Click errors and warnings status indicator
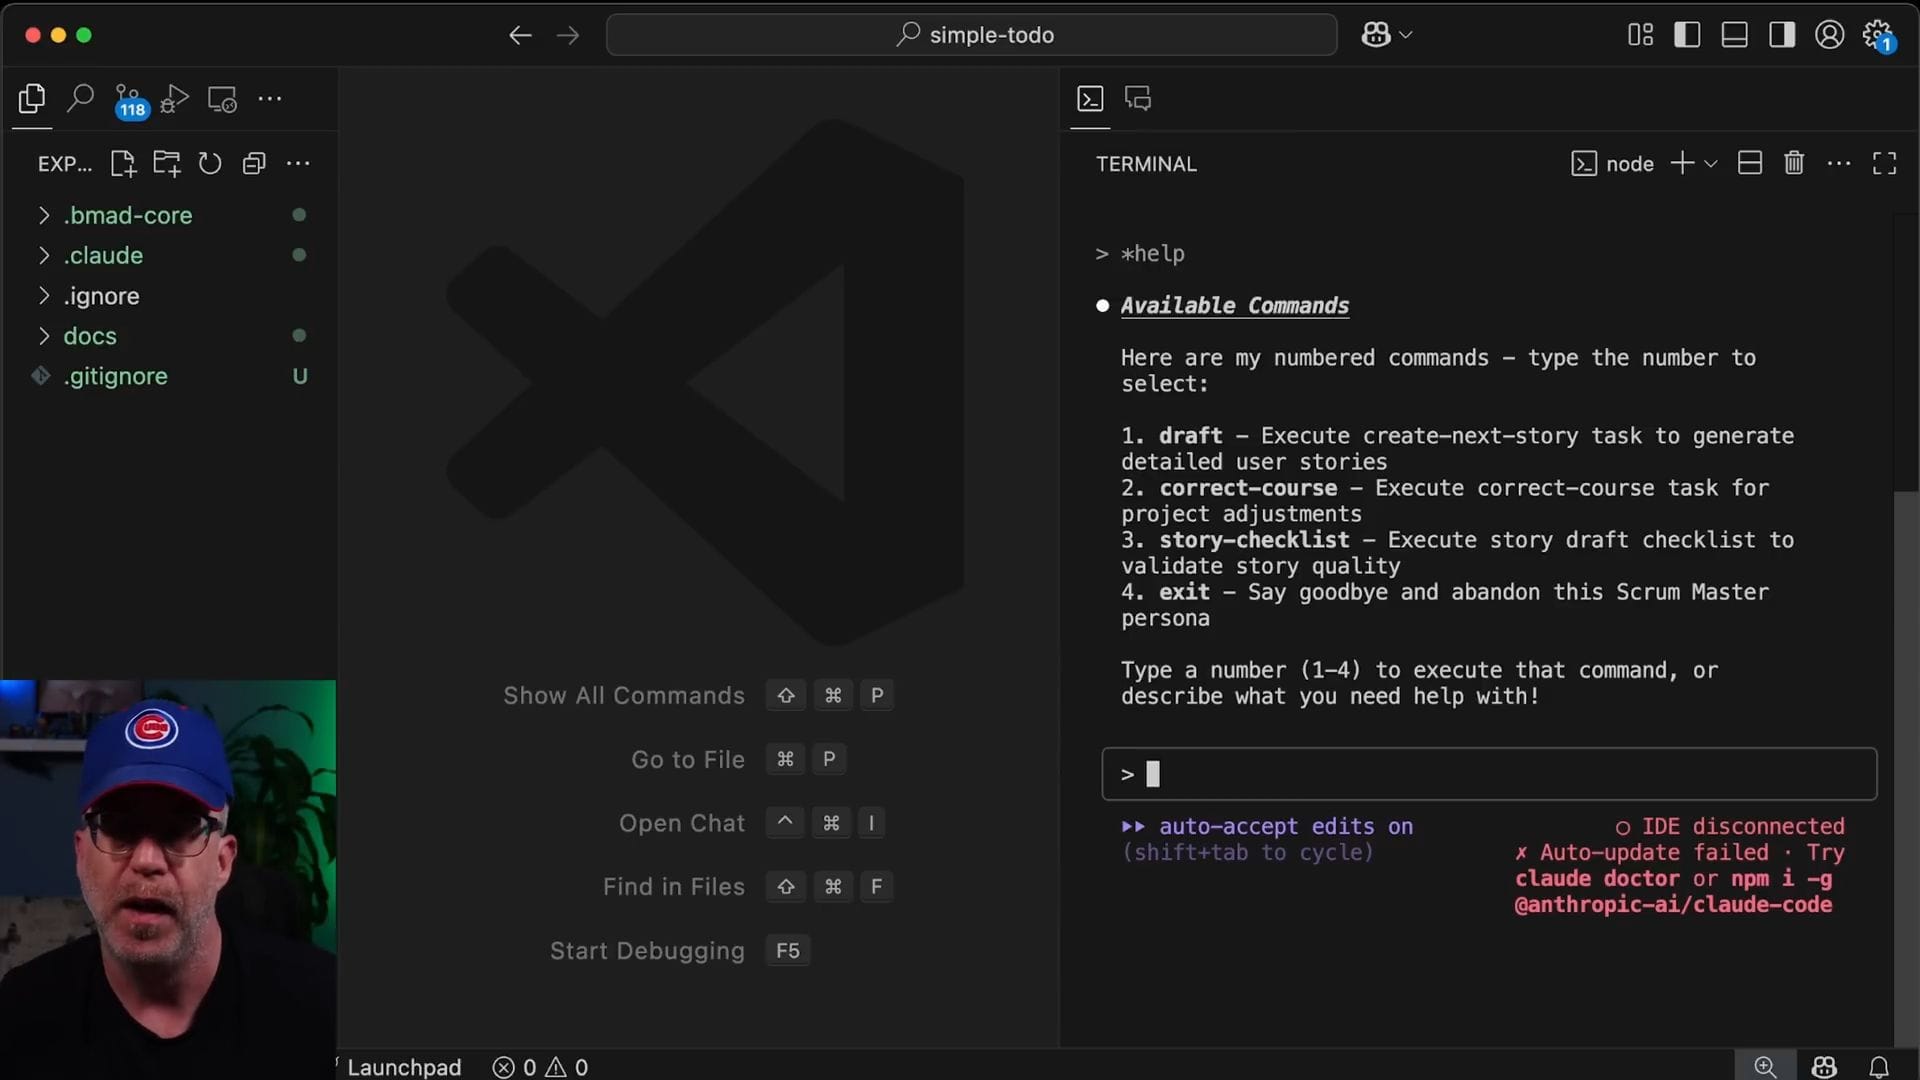The width and height of the screenshot is (1920, 1080). click(x=540, y=1067)
